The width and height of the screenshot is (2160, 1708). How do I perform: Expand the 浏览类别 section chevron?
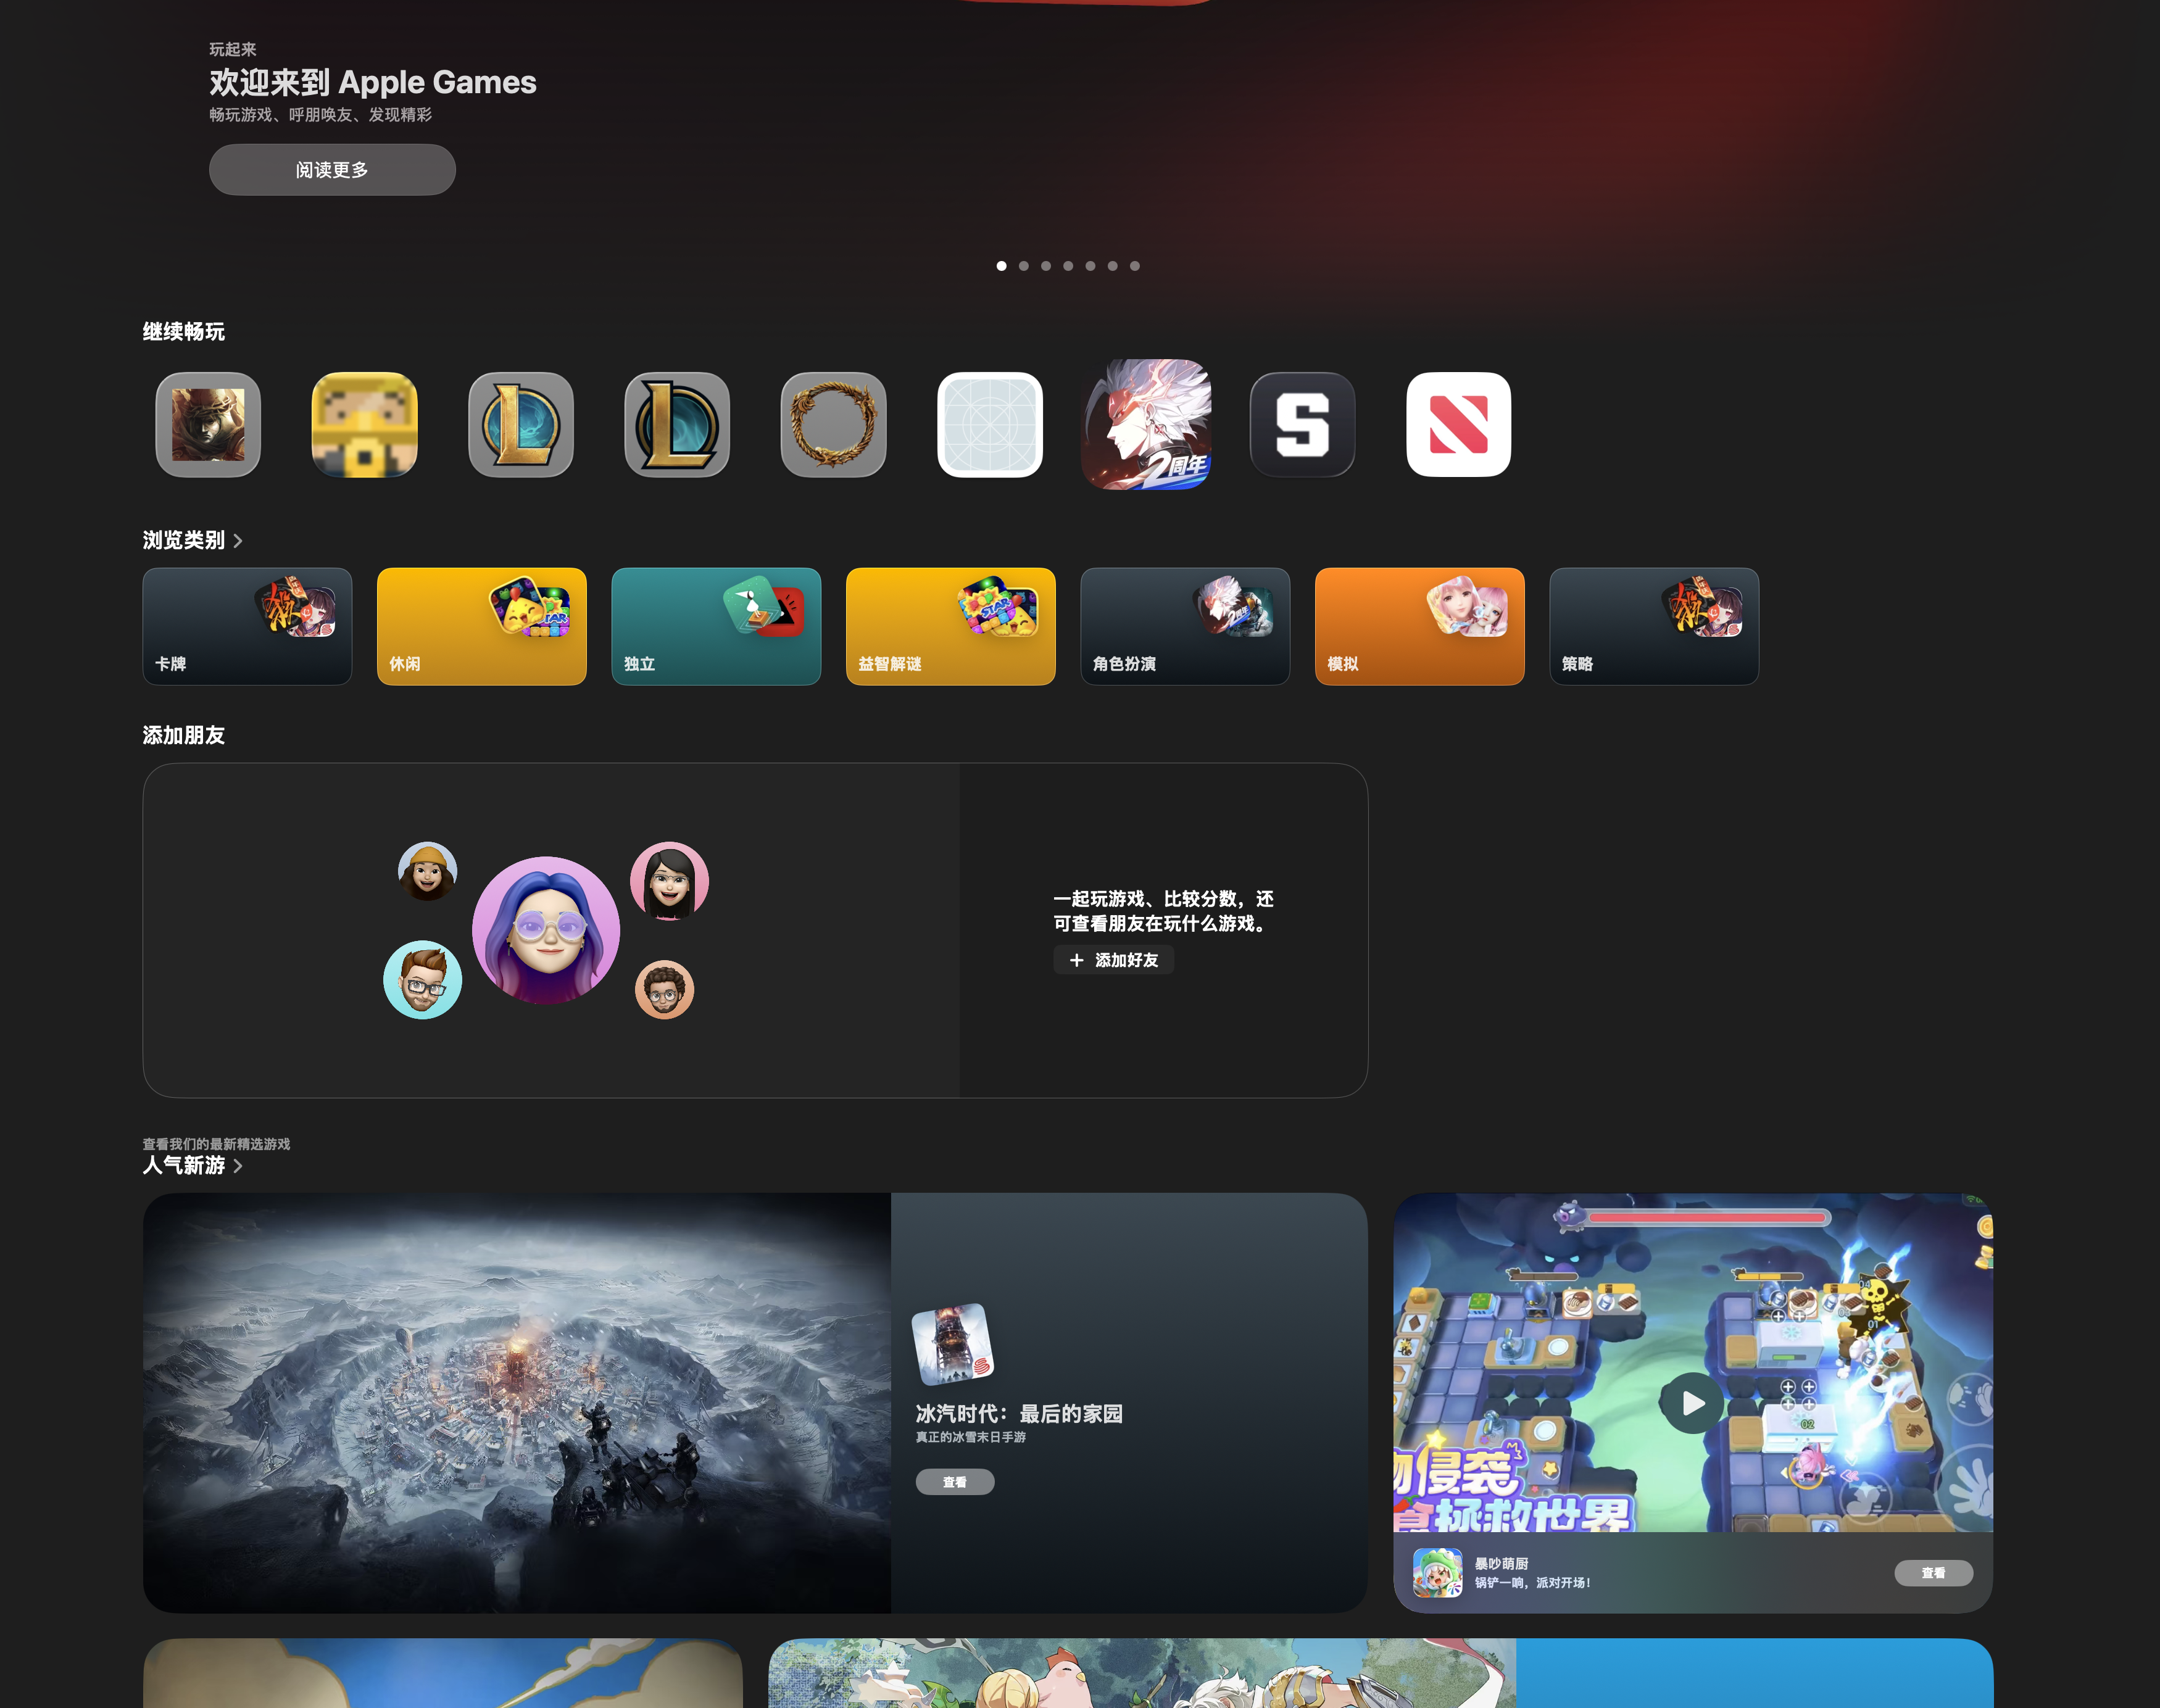click(x=238, y=541)
